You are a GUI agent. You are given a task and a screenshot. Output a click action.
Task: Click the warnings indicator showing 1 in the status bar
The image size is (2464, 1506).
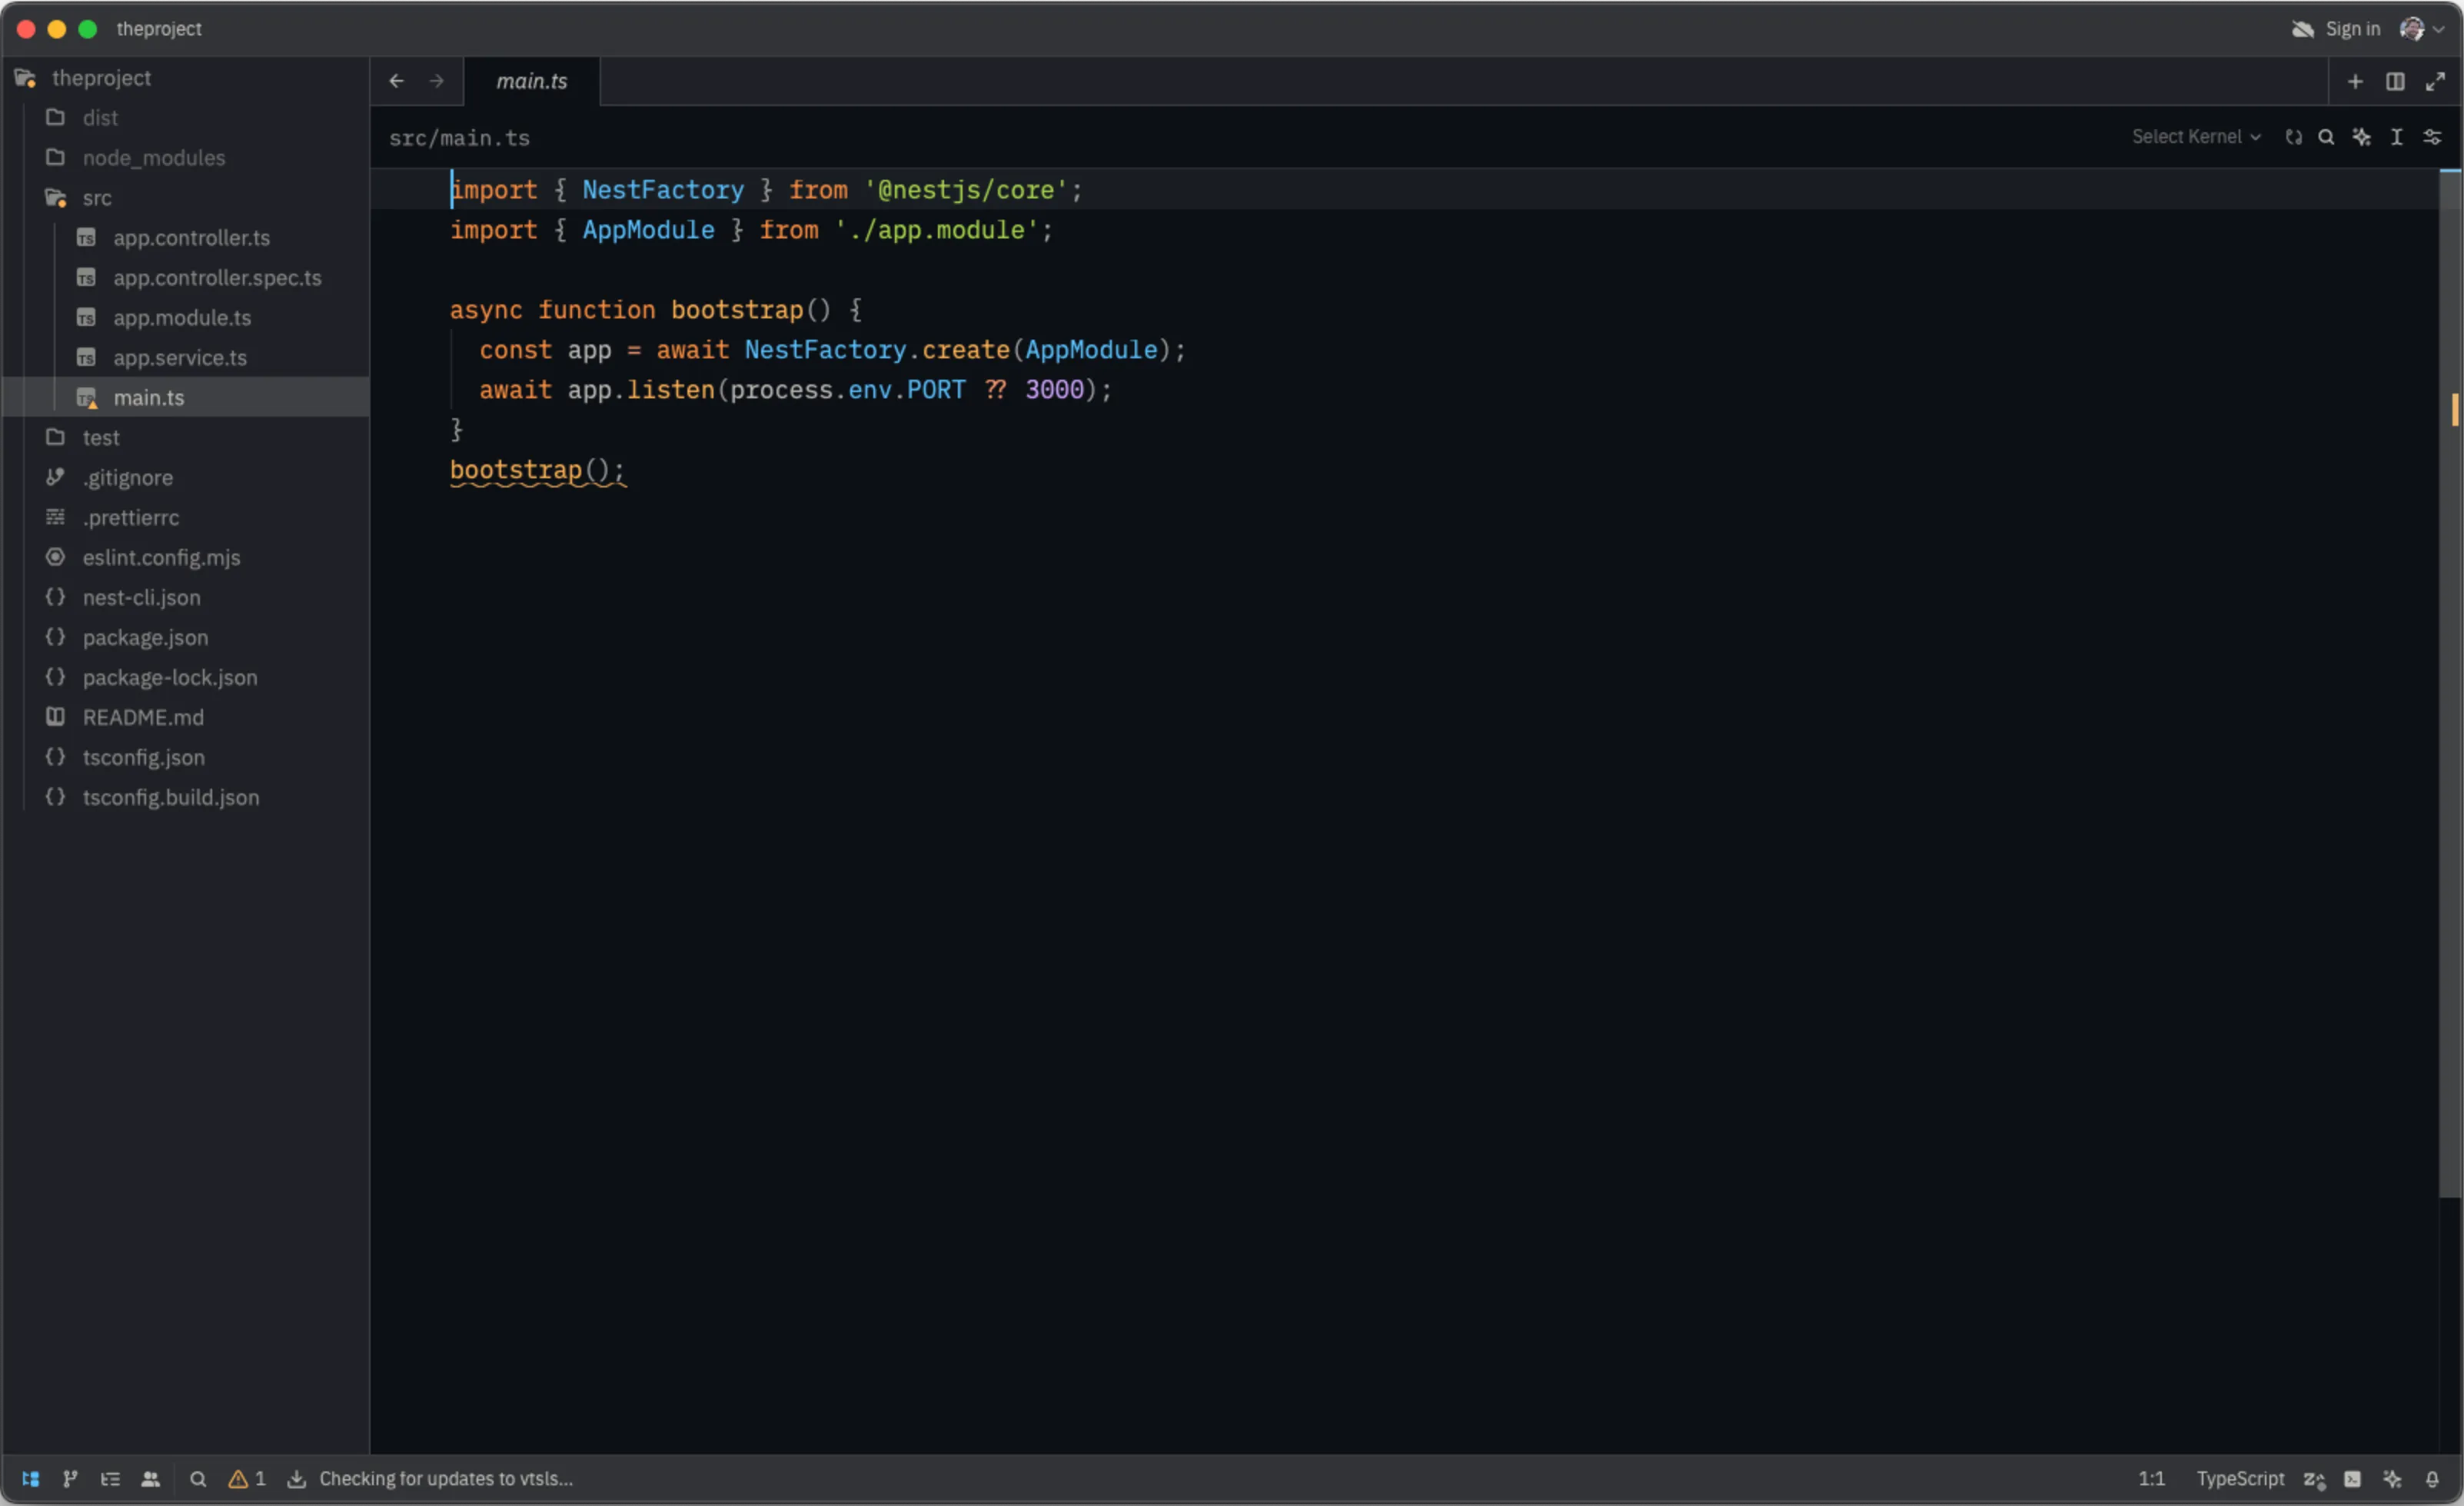(x=247, y=1479)
